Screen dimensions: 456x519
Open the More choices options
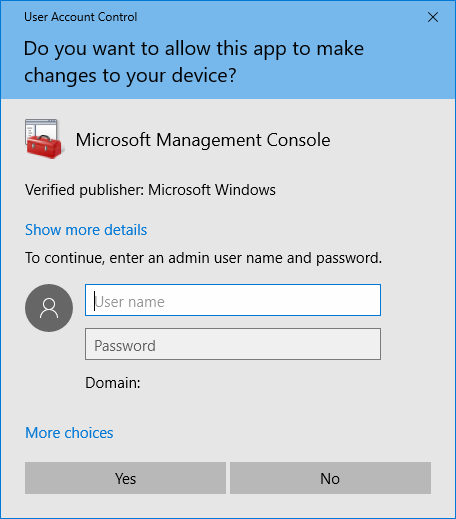coord(69,433)
